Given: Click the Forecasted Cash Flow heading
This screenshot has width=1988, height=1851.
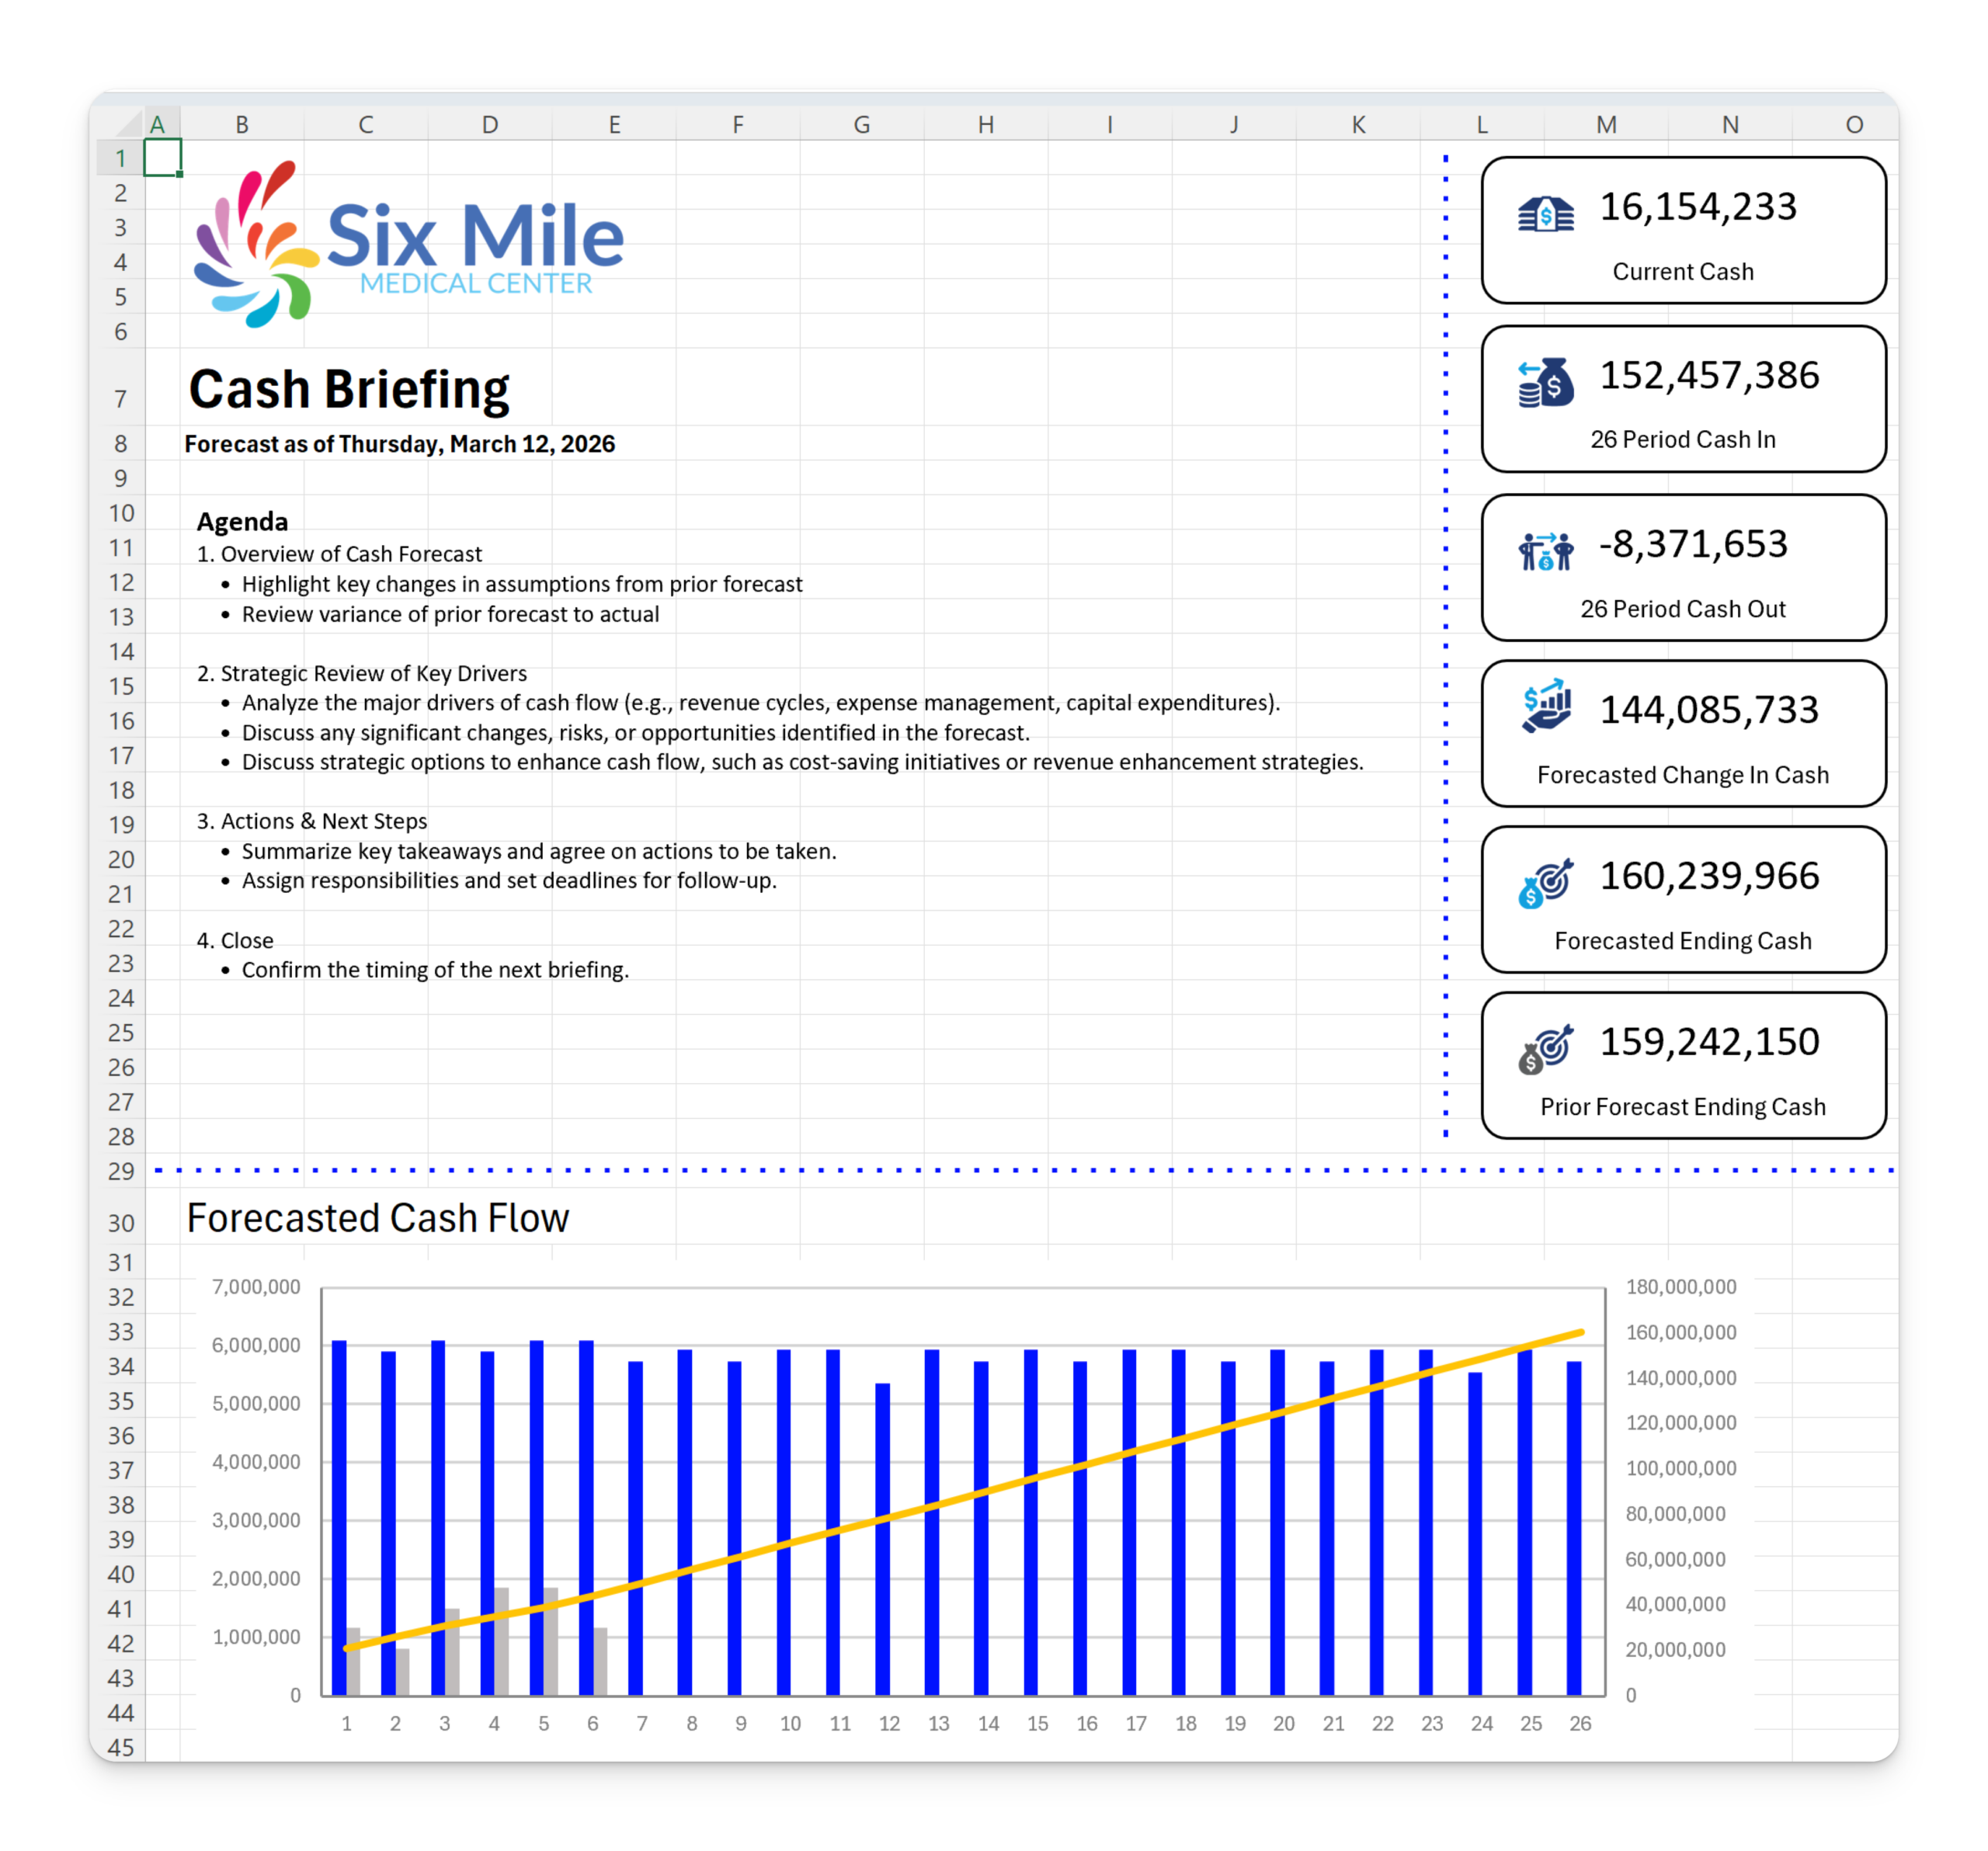Looking at the screenshot, I should pos(377,1218).
